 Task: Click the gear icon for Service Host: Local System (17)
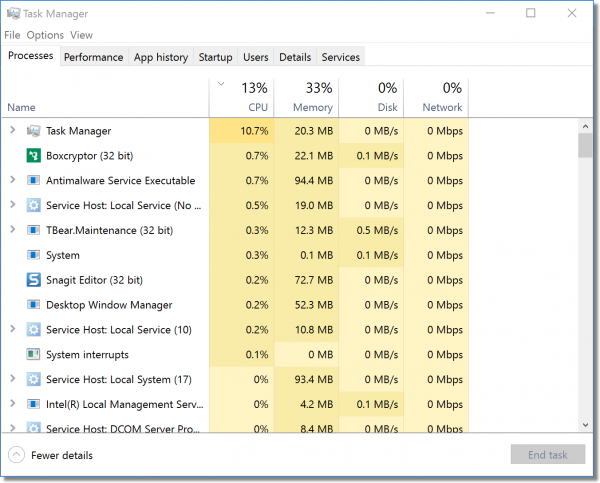[33, 379]
